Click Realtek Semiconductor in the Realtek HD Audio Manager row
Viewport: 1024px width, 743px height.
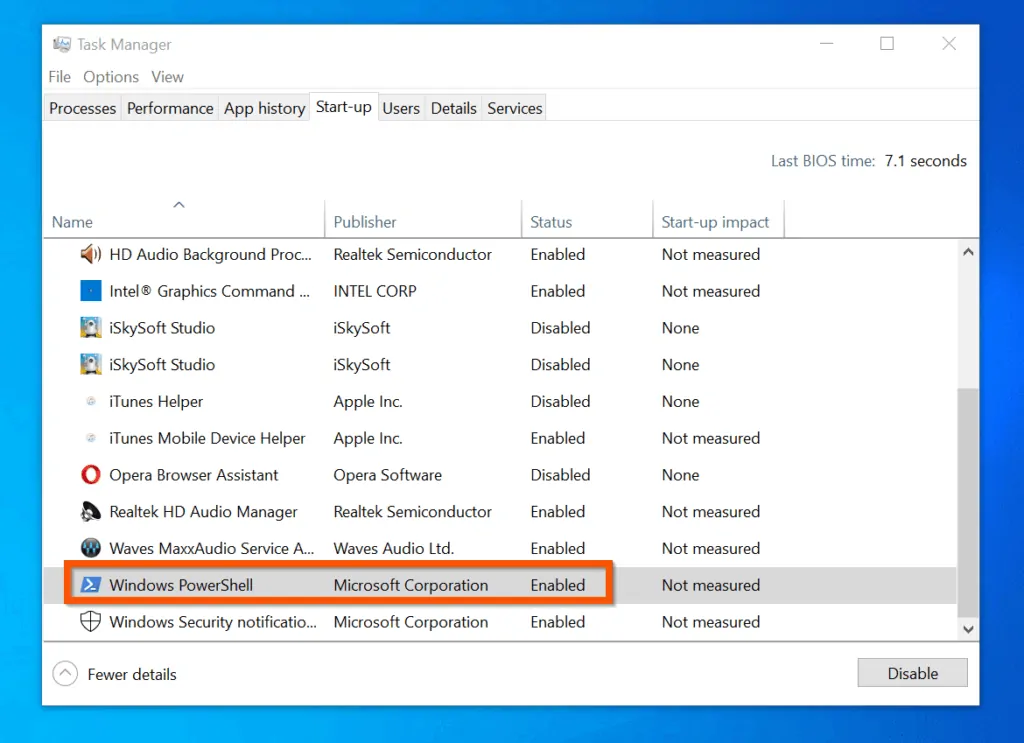click(x=413, y=511)
